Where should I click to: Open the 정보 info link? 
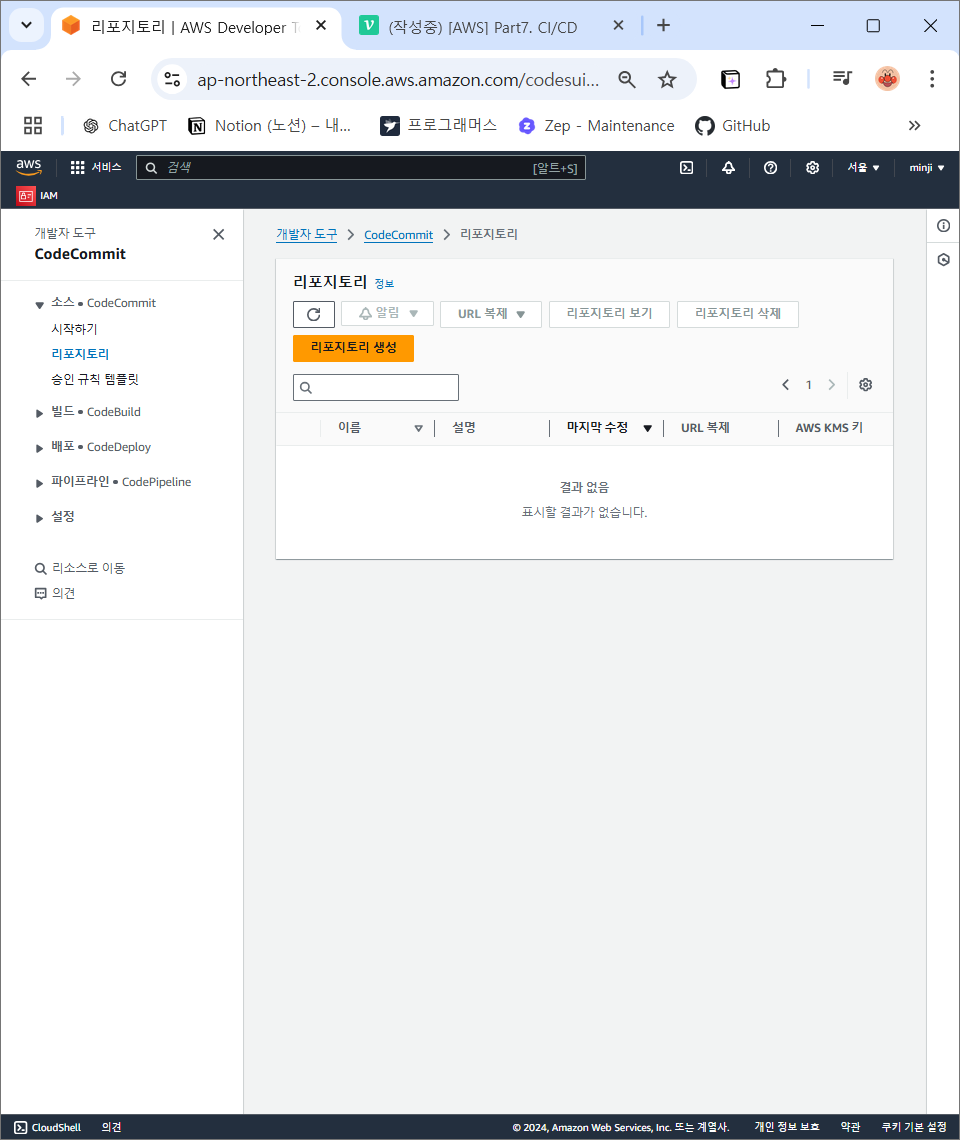coord(384,284)
